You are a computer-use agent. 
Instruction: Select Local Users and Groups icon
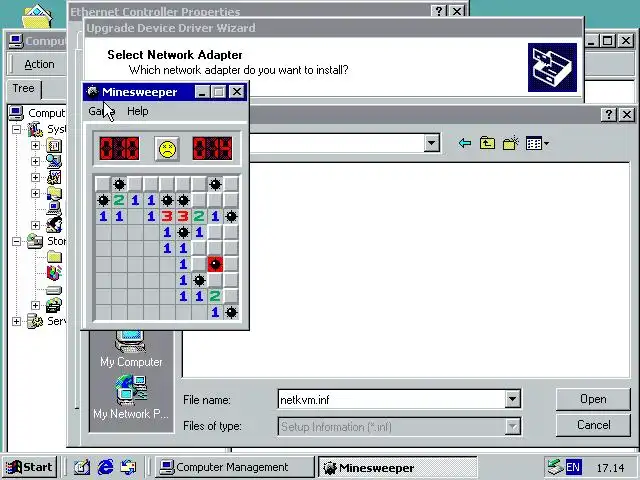click(x=54, y=225)
